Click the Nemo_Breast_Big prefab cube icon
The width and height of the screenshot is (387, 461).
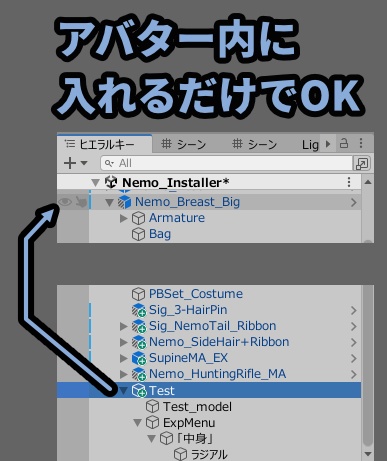[x=125, y=202]
